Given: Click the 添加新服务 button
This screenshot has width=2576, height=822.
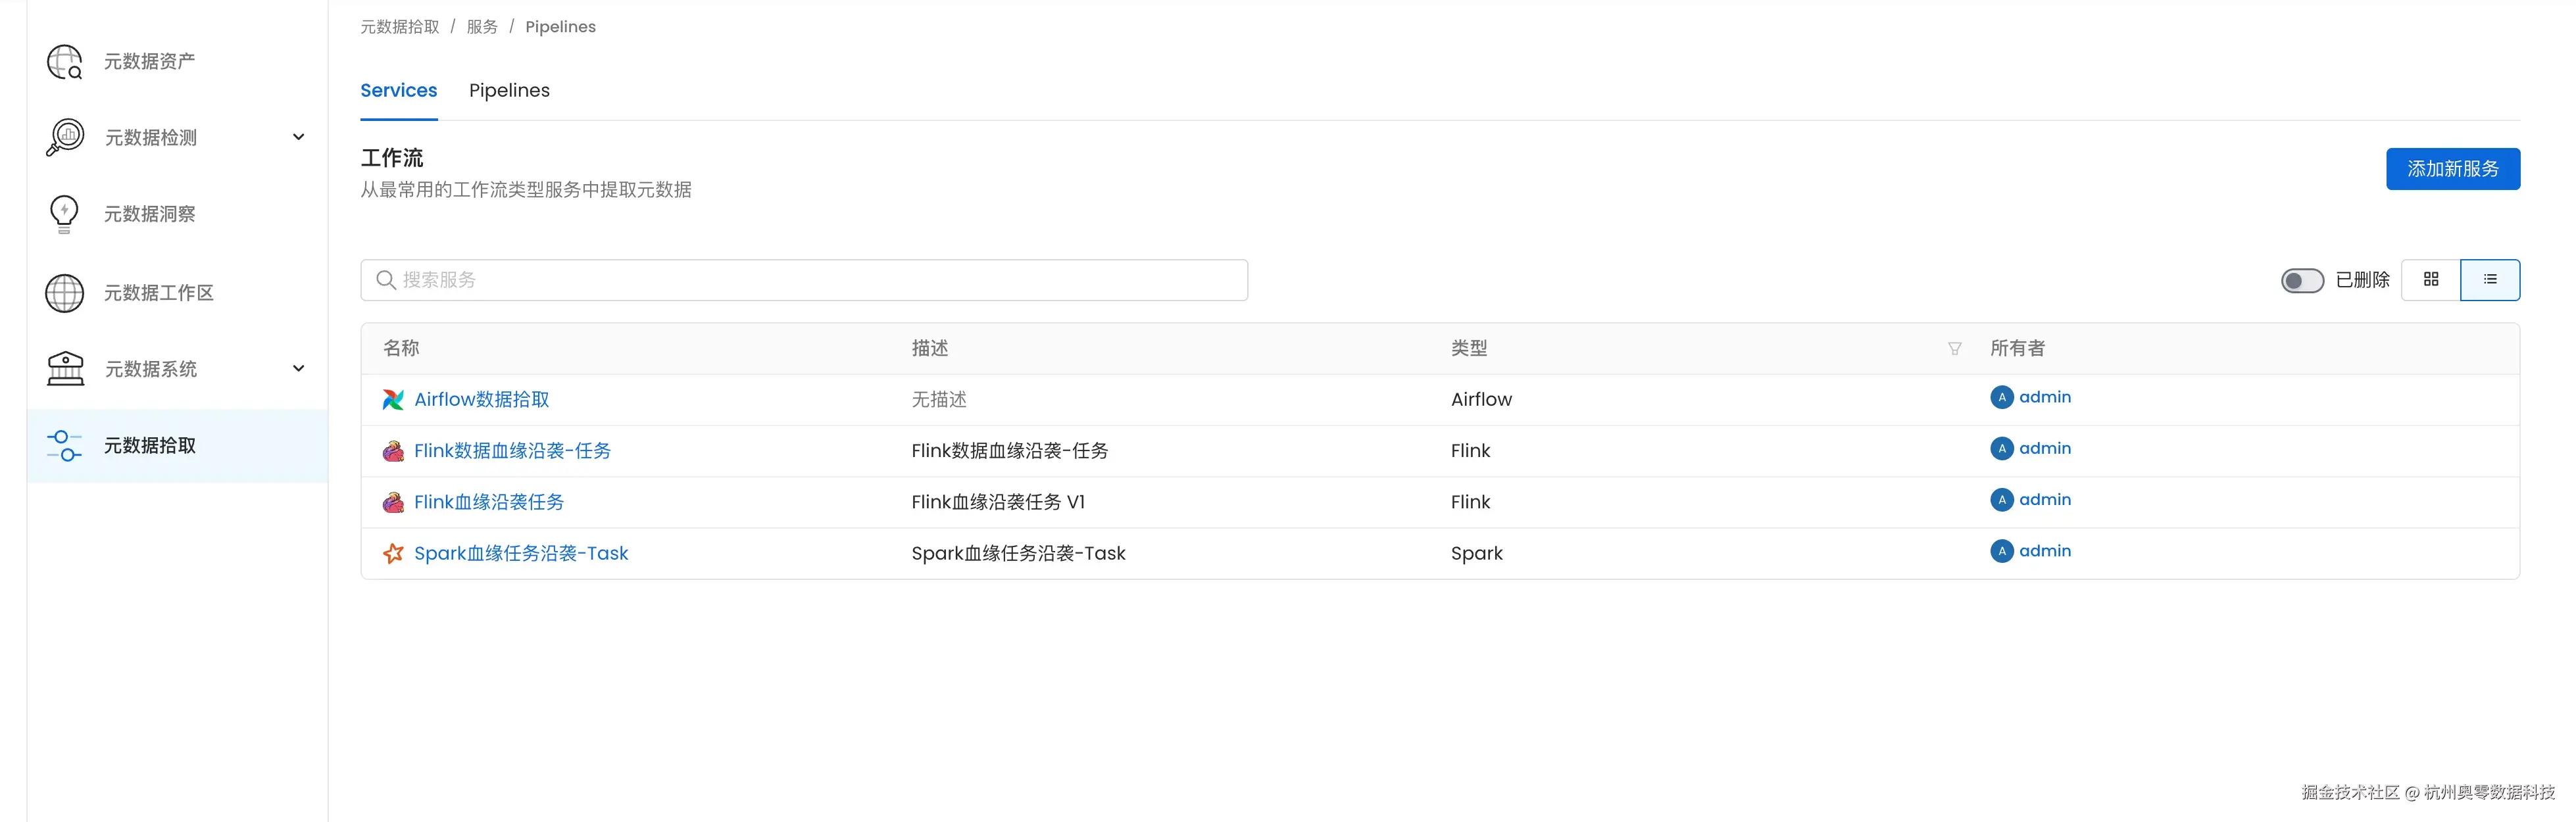Looking at the screenshot, I should point(2453,169).
